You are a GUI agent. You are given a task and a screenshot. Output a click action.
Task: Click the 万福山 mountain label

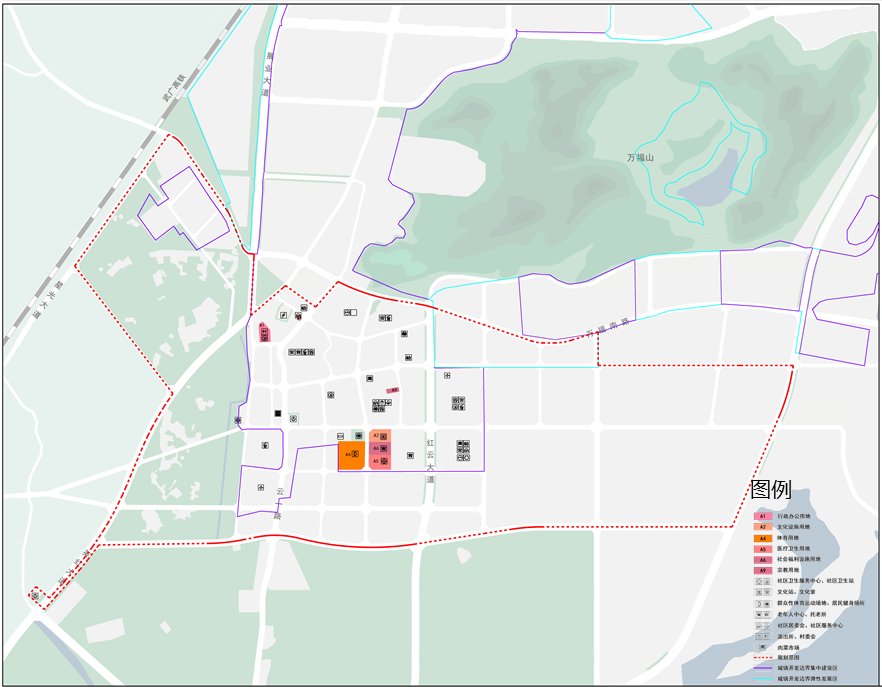[640, 158]
